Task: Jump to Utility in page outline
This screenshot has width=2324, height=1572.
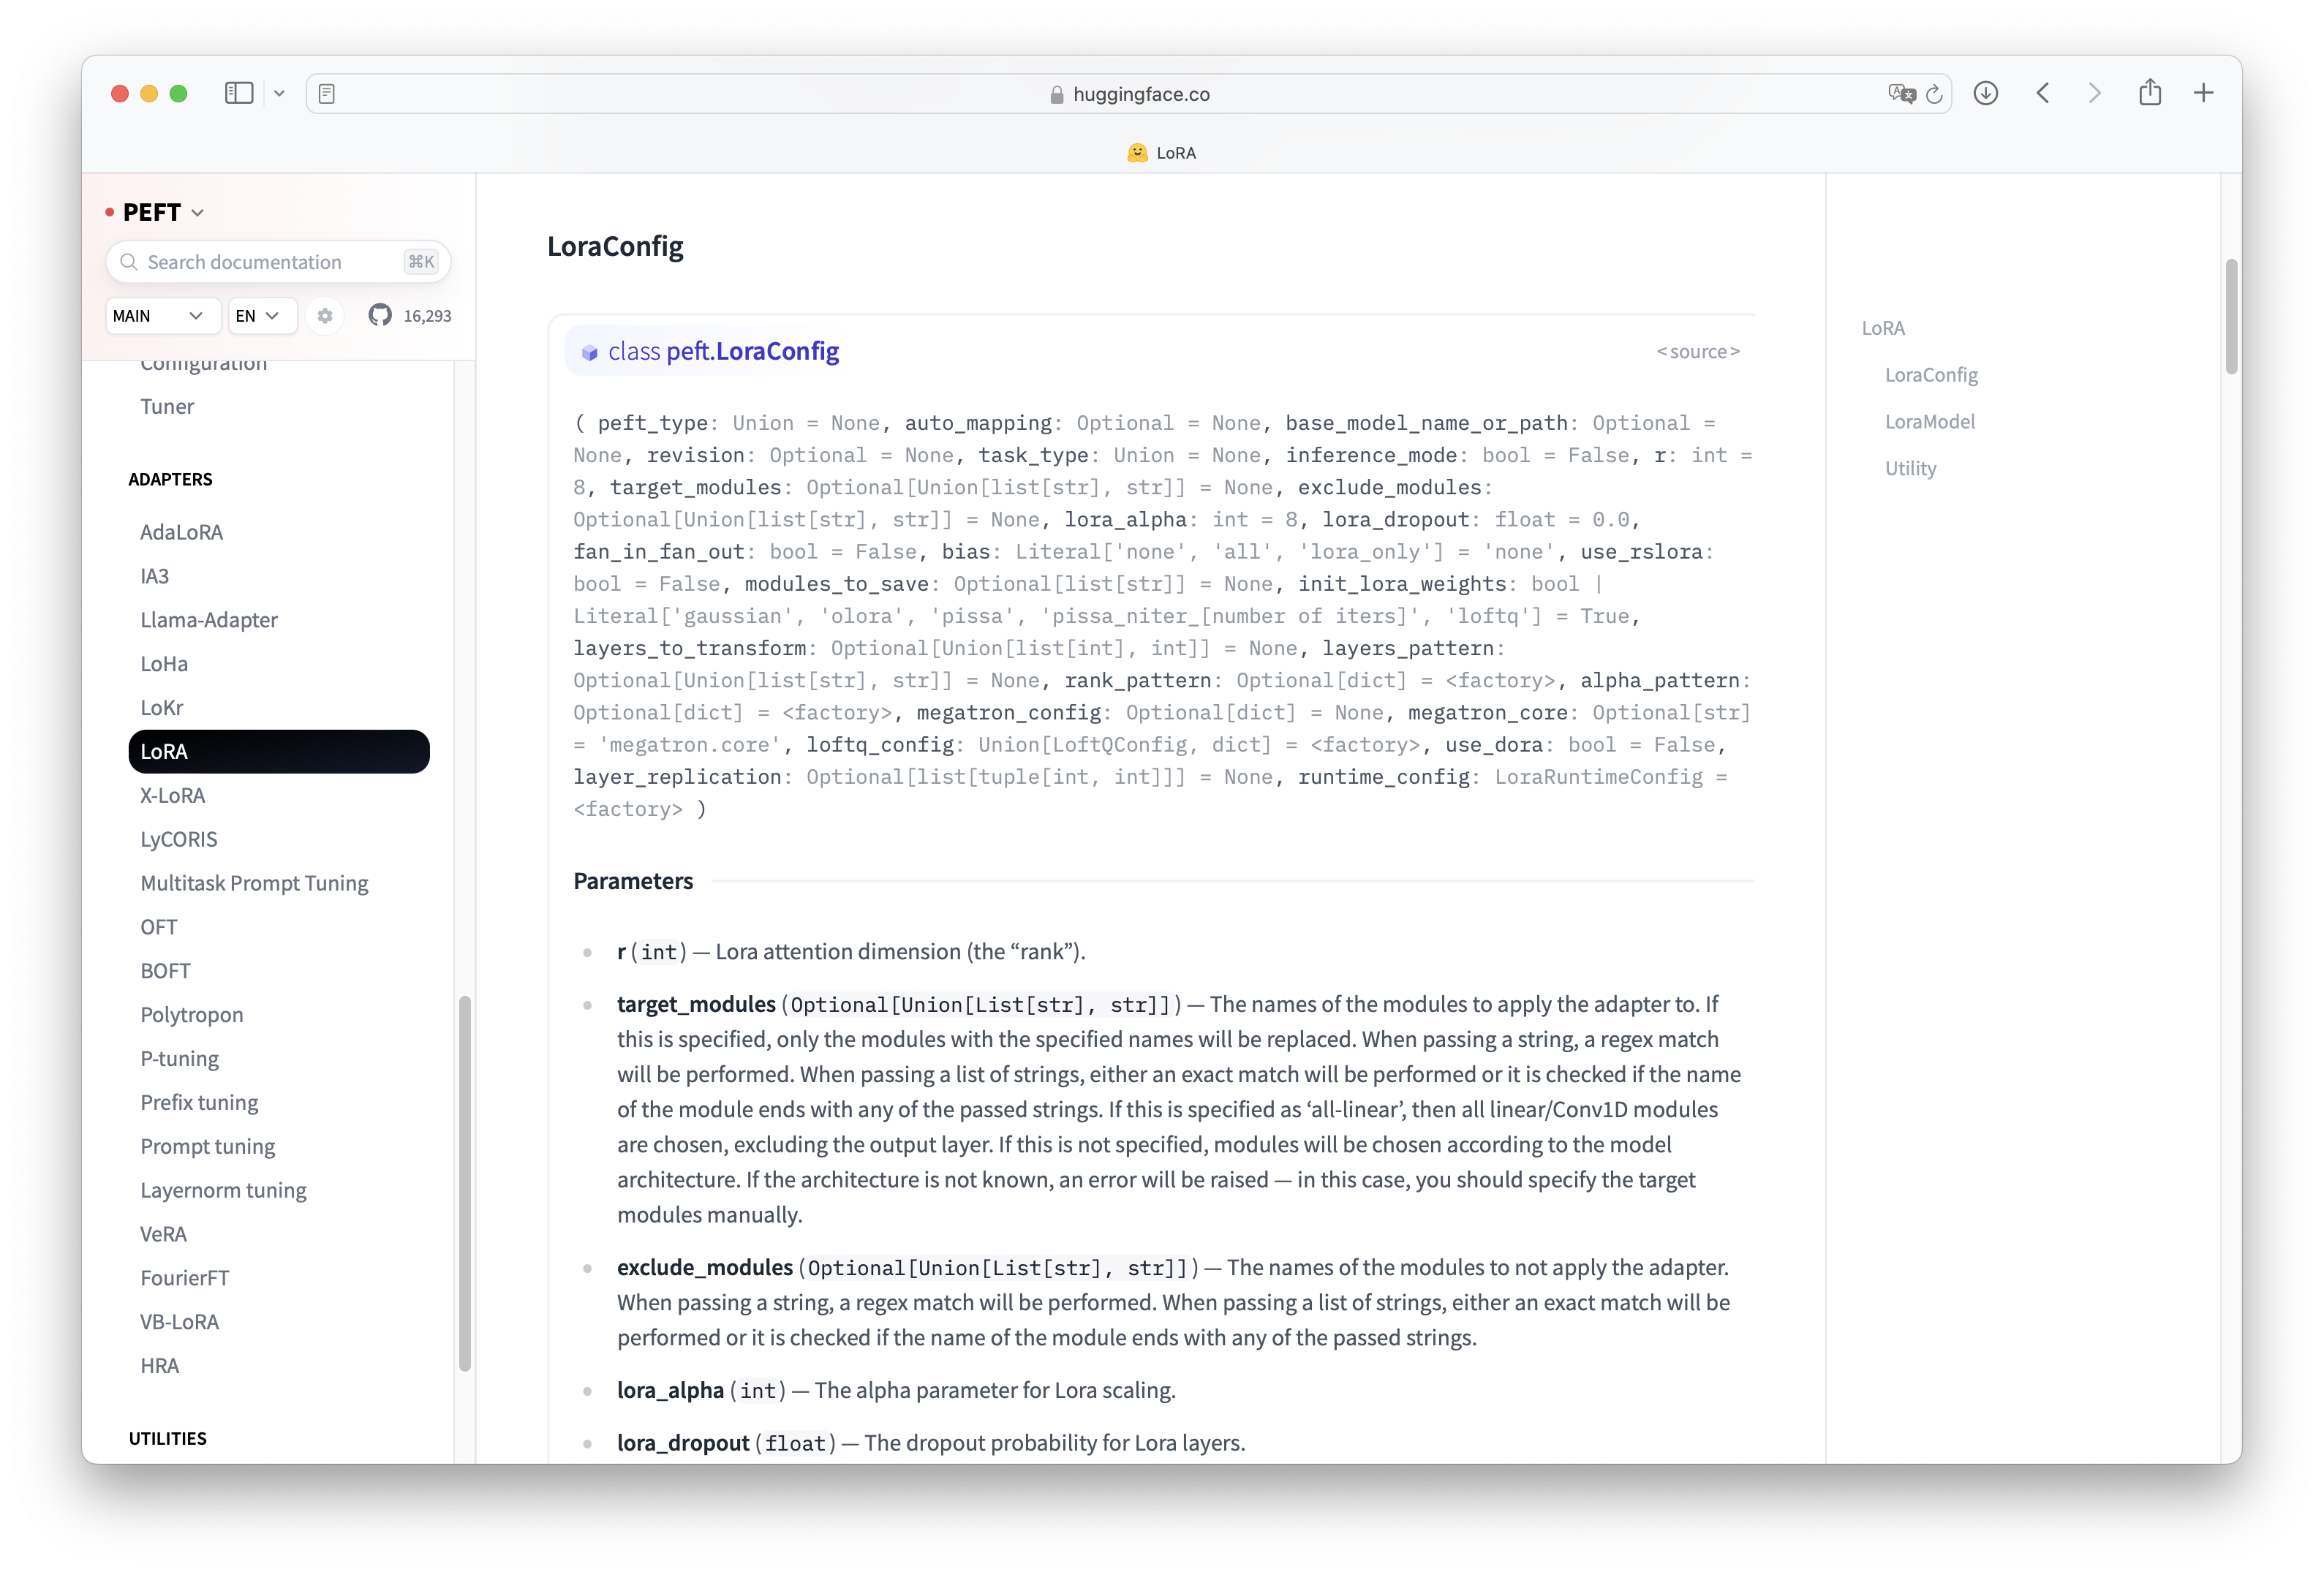Action: point(1910,469)
